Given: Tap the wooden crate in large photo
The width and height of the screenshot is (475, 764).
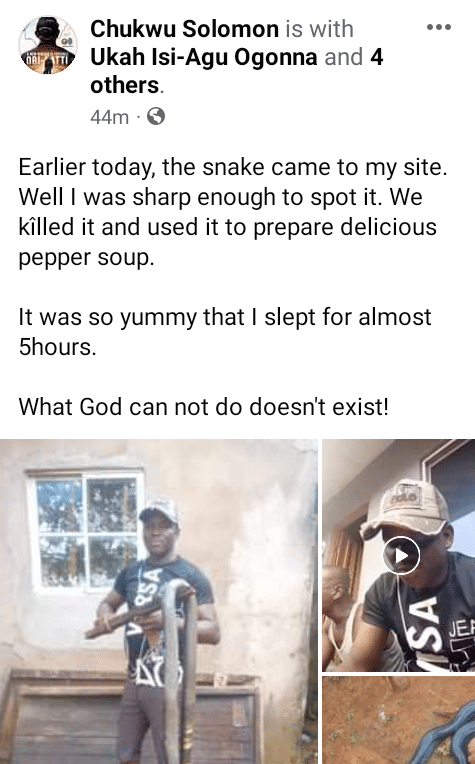Looking at the screenshot, I should pos(132,716).
